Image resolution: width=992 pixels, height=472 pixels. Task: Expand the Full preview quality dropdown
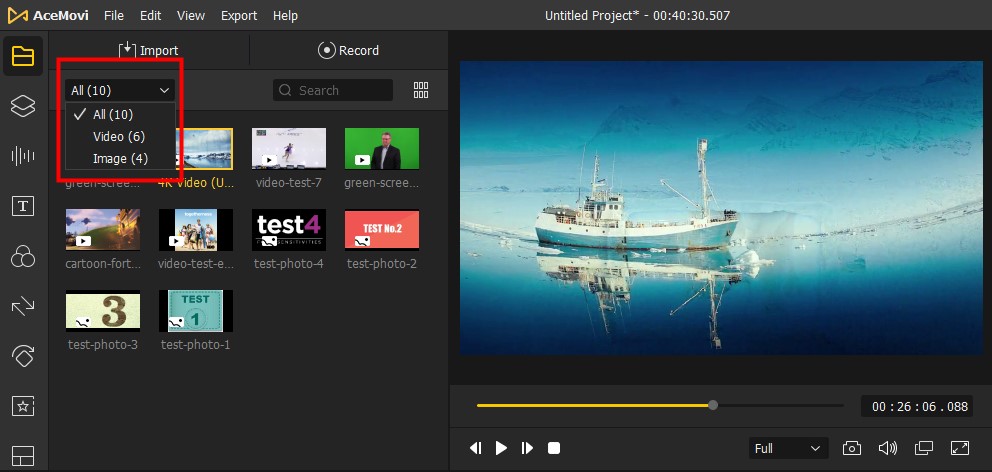[788, 448]
